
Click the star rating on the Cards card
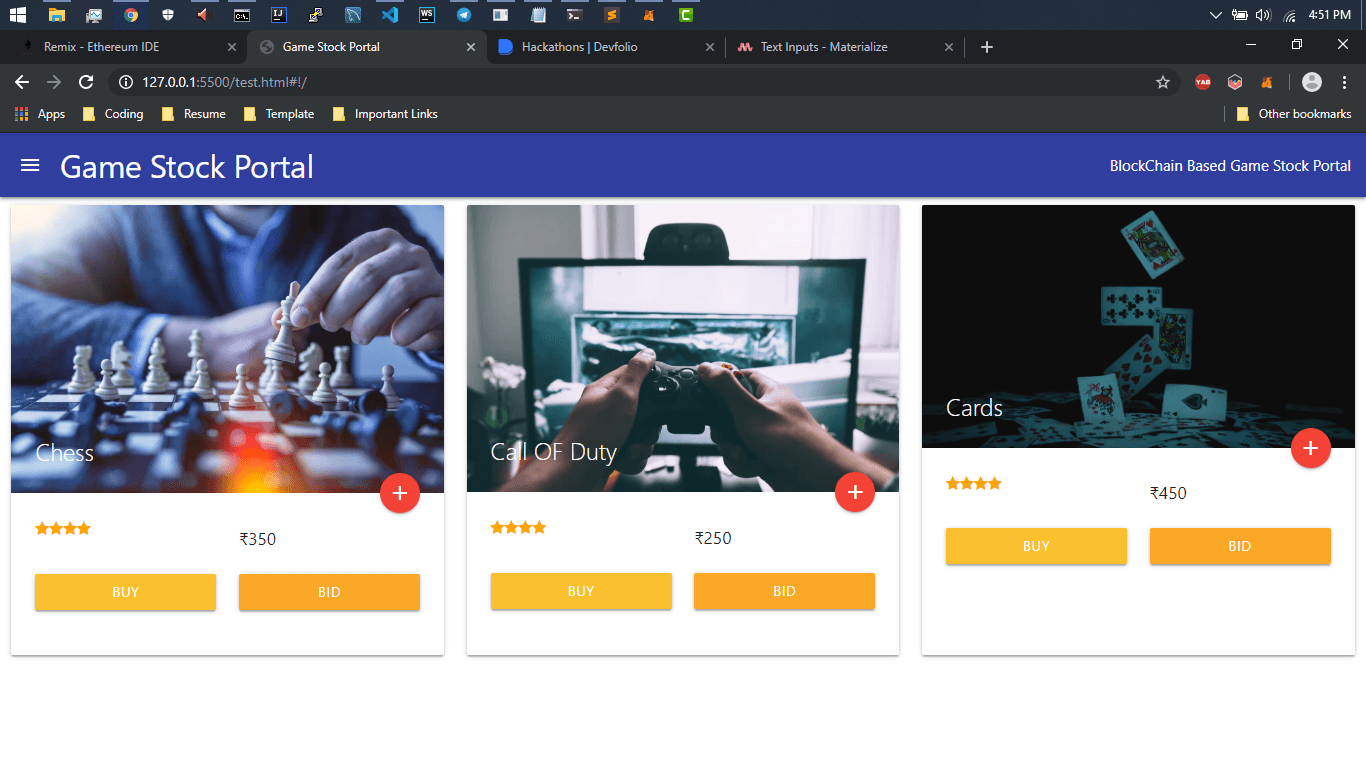pos(974,483)
